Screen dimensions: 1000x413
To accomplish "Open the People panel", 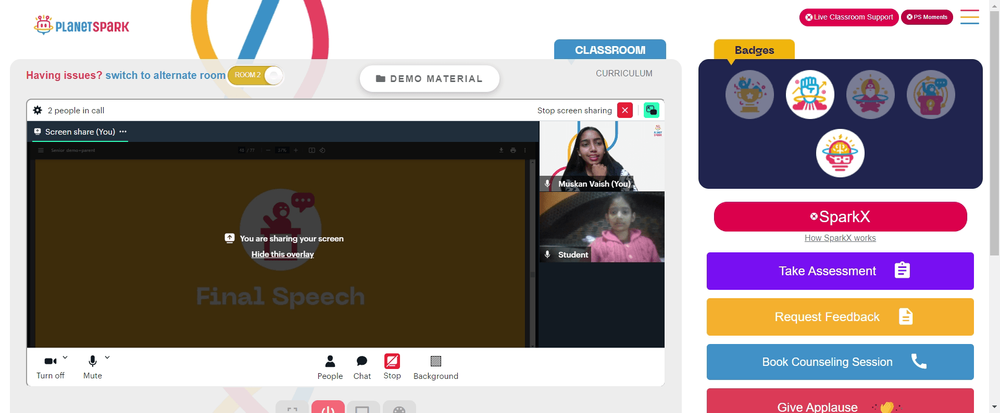I will (x=330, y=368).
